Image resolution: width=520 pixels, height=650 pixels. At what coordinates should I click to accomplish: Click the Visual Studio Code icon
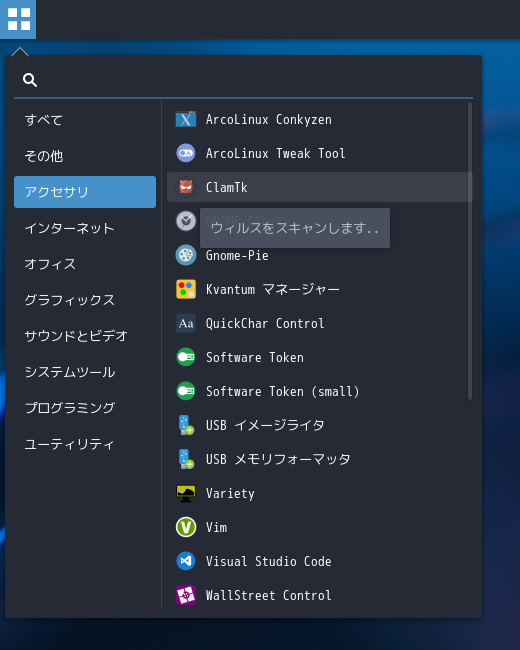point(186,561)
